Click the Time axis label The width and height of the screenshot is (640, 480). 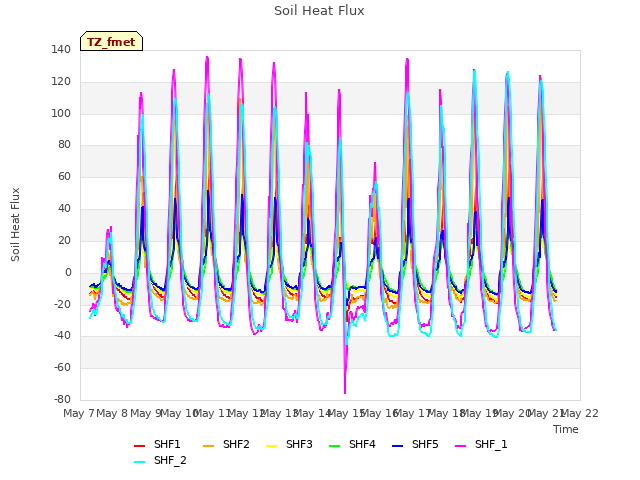(566, 429)
